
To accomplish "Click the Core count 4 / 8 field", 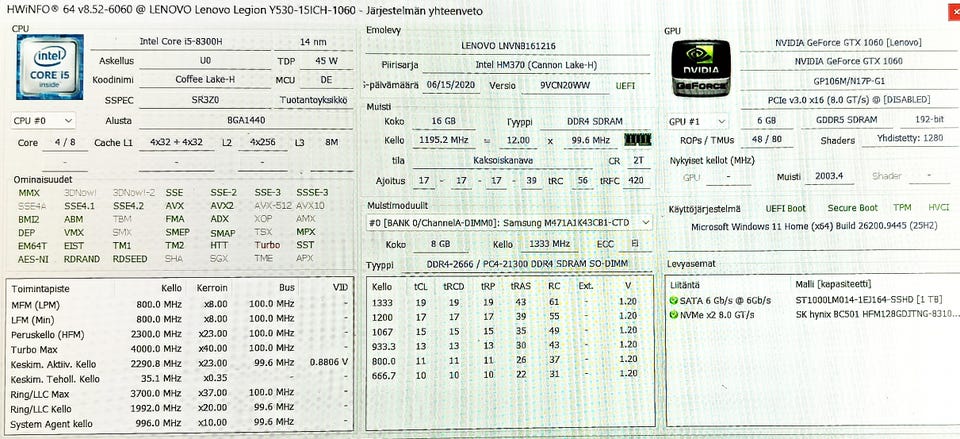I will pos(63,143).
